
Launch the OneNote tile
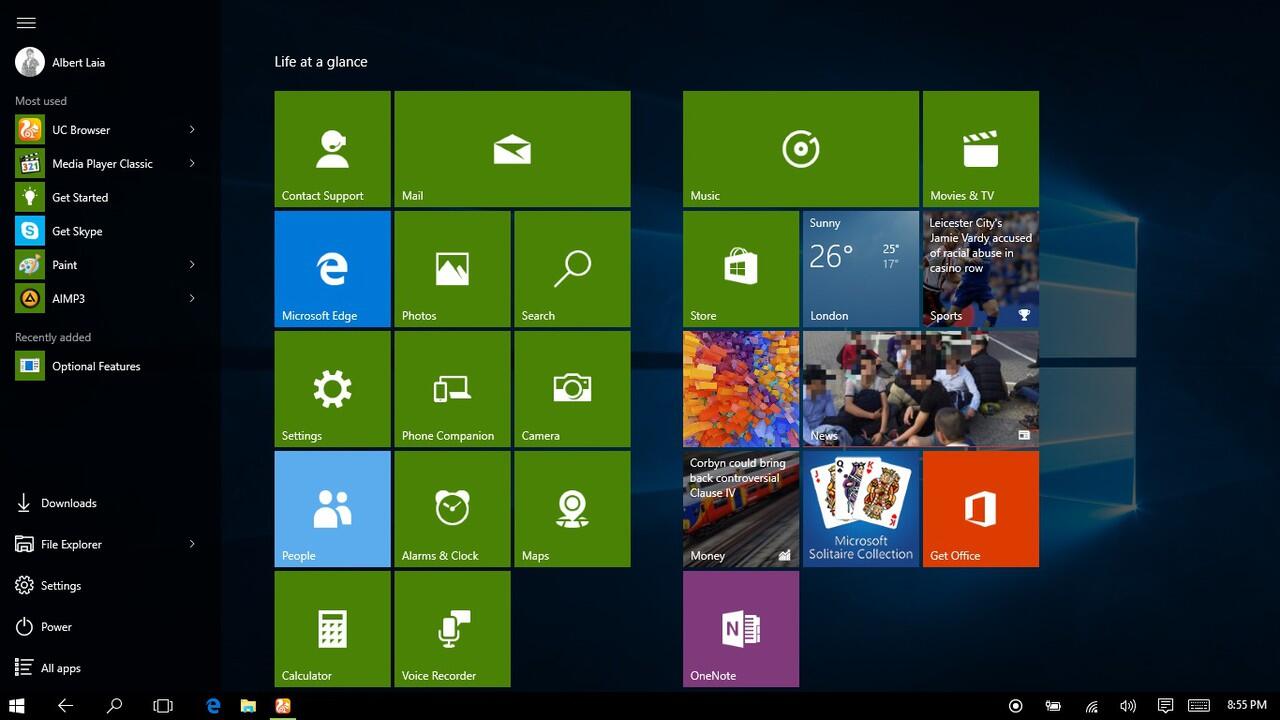741,629
